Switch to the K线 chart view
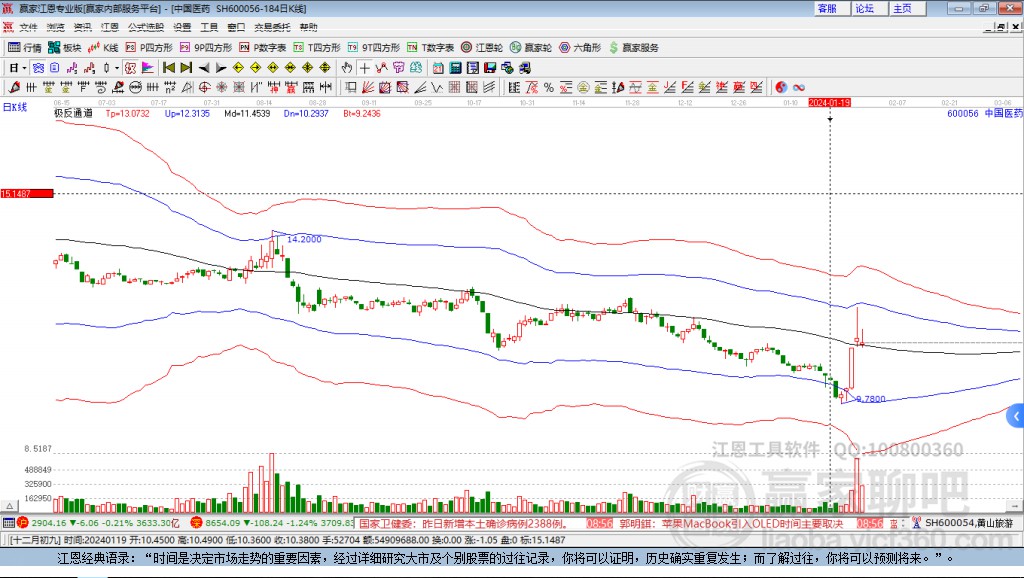This screenshot has height=578, width=1024. click(103, 47)
